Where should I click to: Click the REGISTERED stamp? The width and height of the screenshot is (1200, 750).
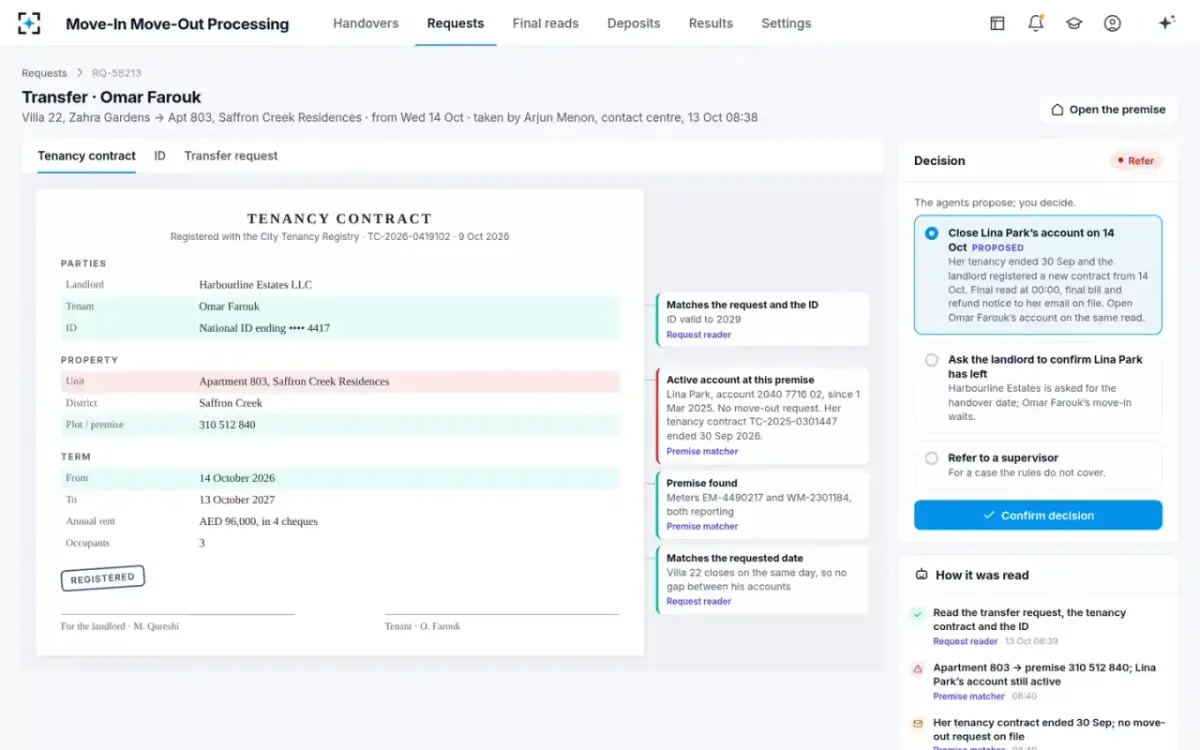103,578
